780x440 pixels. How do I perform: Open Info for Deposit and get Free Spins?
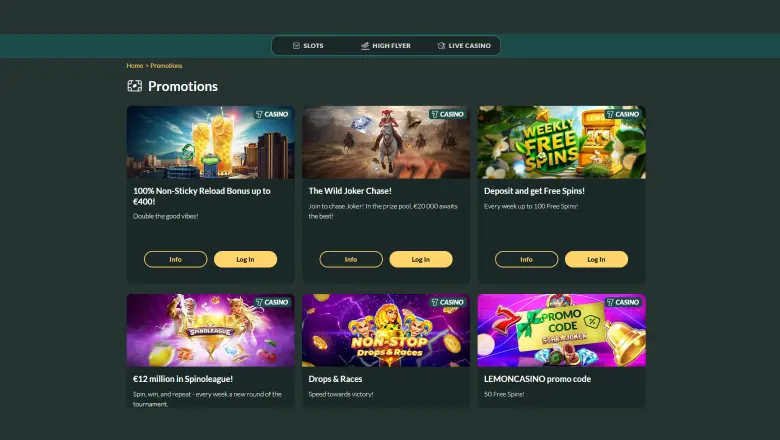tap(527, 259)
